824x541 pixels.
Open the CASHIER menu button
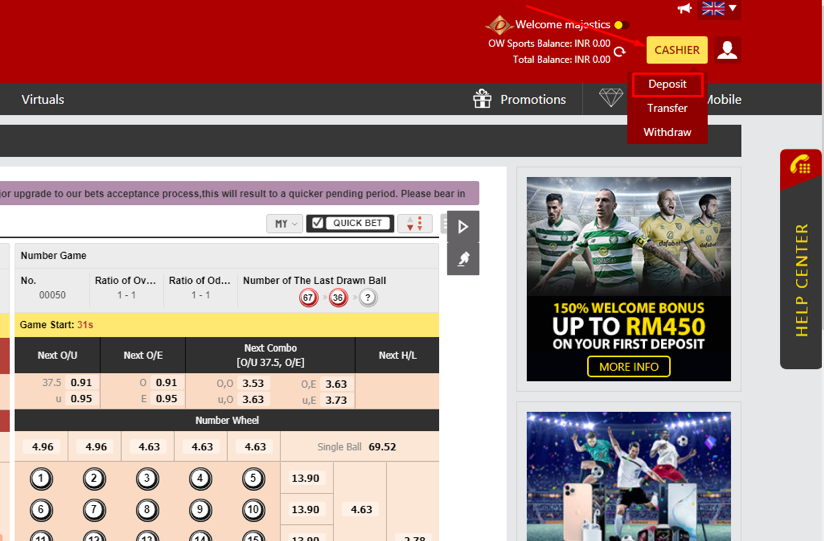pos(677,50)
